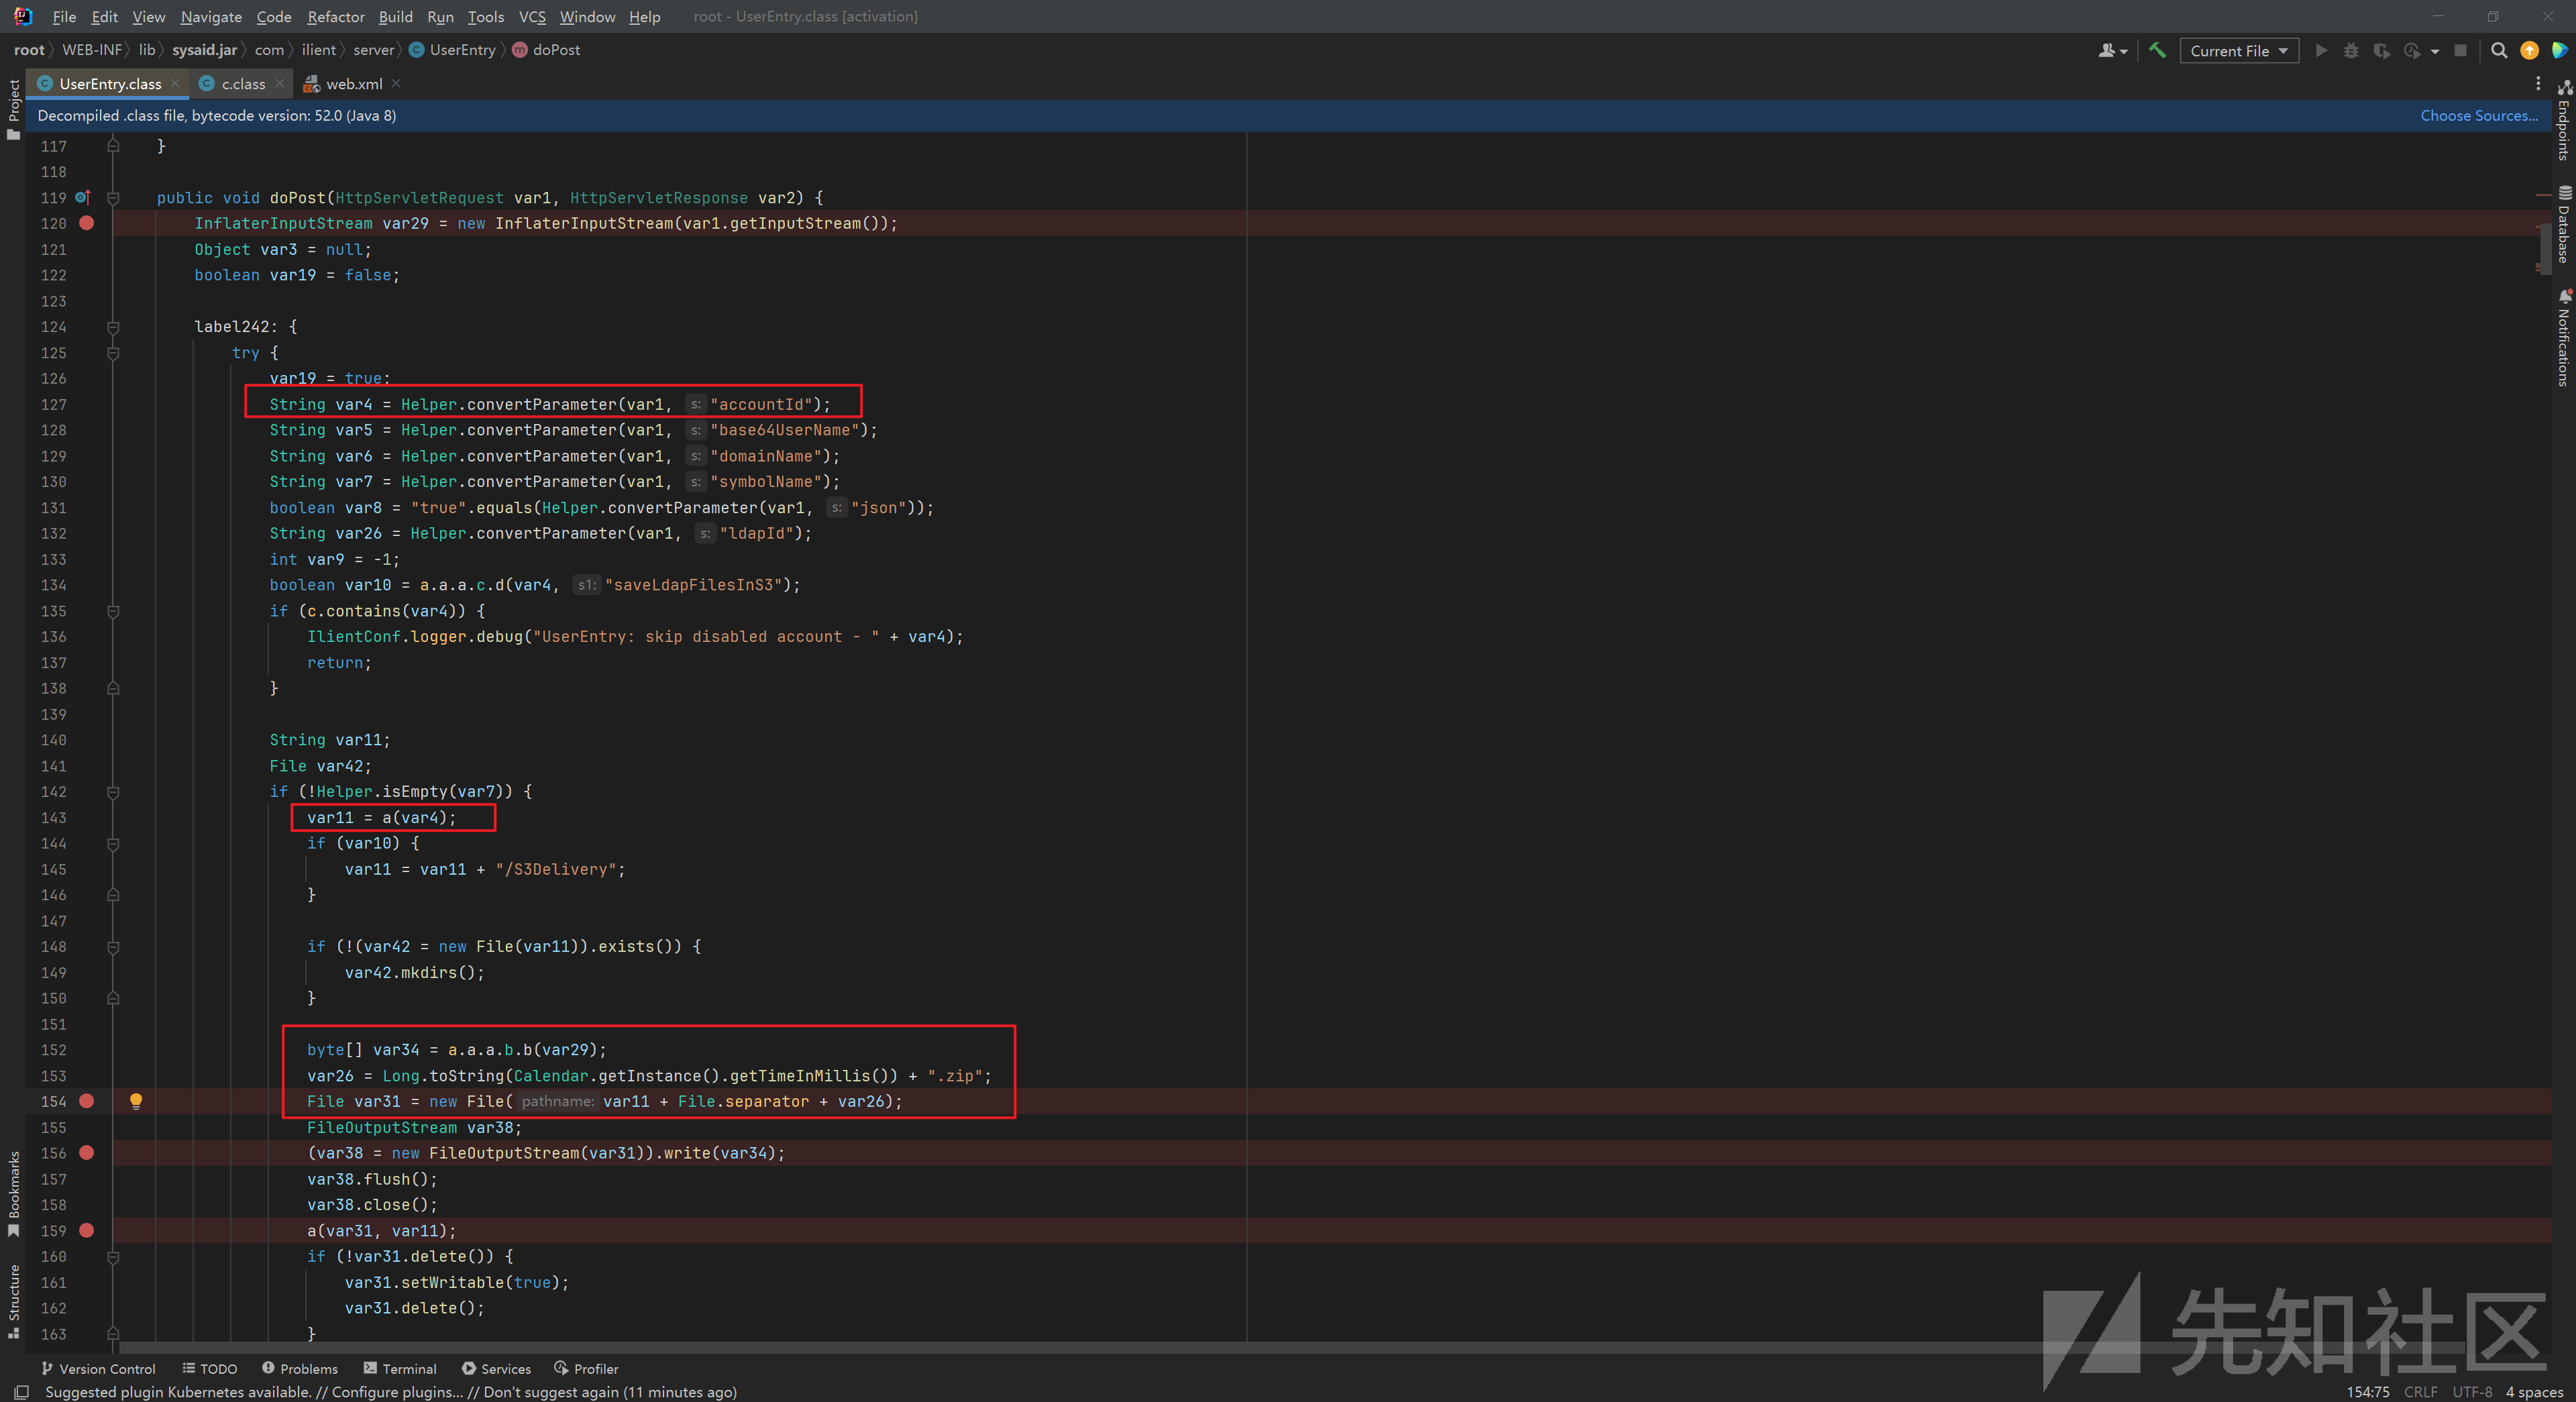Toggle the breakpoint on line 120
Viewport: 2576px width, 1402px height.
(x=87, y=223)
